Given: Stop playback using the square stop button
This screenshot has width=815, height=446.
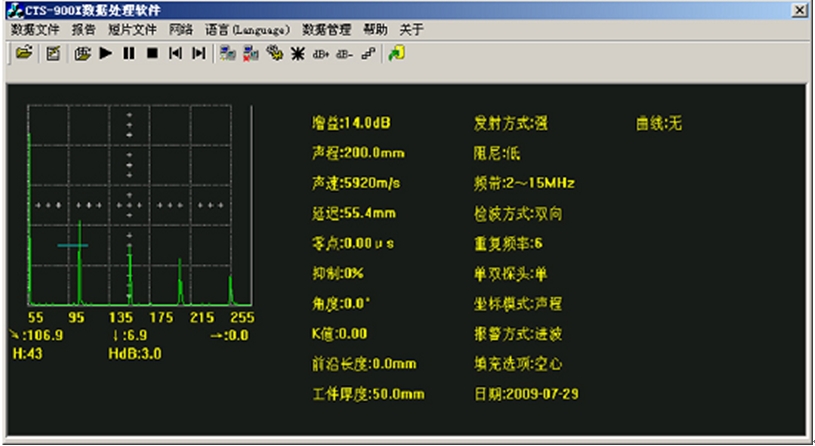Looking at the screenshot, I should 152,54.
